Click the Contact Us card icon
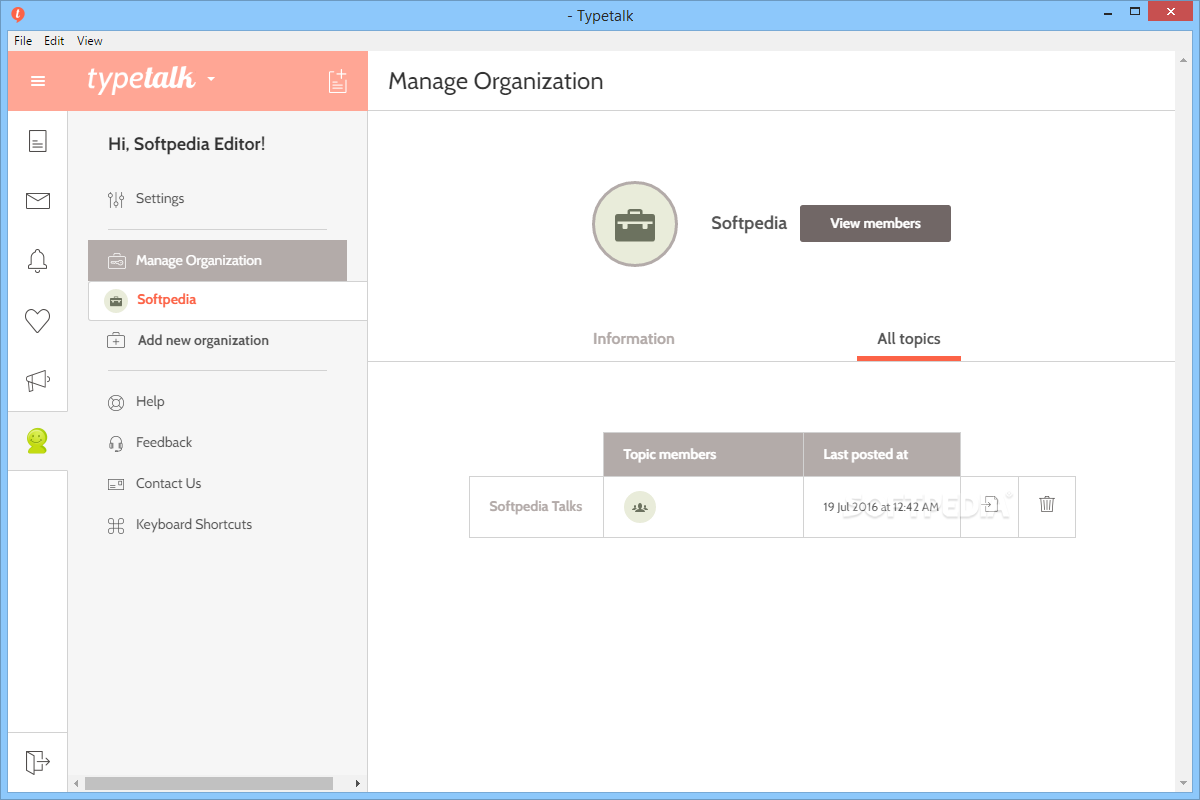1200x800 pixels. click(x=116, y=484)
